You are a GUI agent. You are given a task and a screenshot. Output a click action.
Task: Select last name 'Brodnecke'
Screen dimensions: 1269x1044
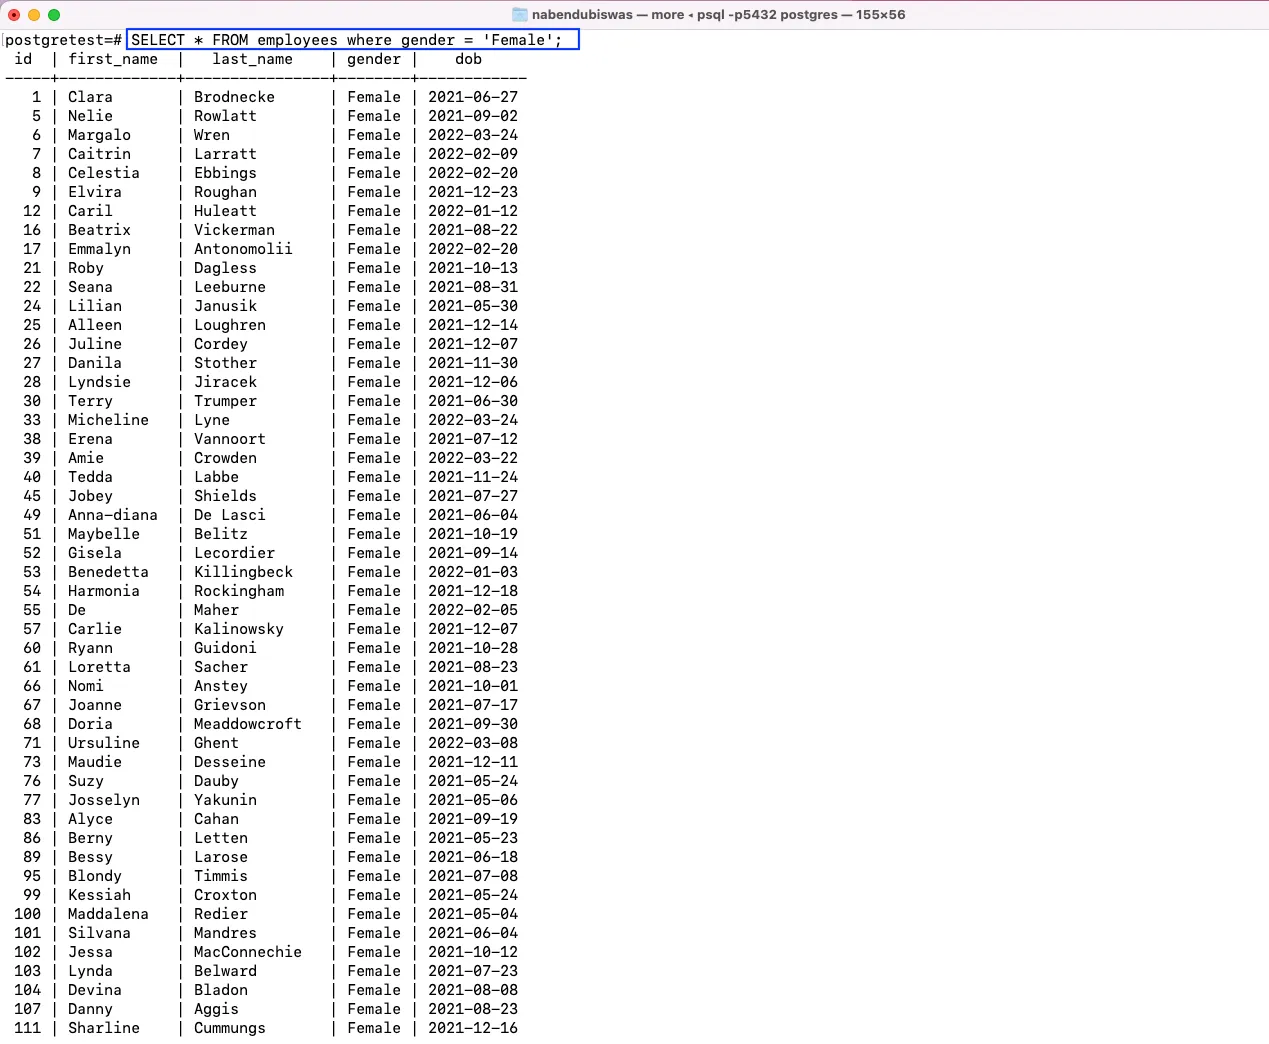[x=234, y=97]
